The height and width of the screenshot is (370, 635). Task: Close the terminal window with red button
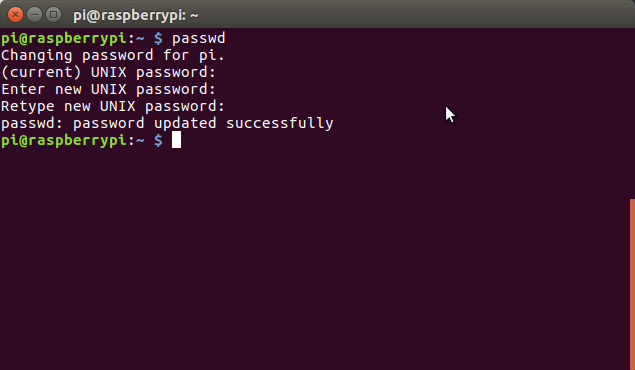(x=15, y=15)
